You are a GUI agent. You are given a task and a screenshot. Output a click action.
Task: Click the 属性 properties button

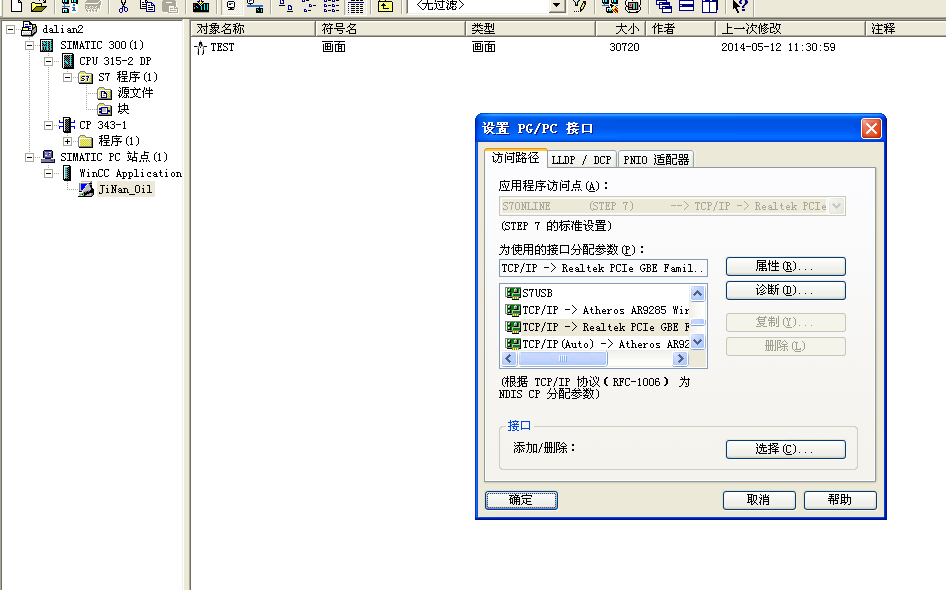(785, 266)
